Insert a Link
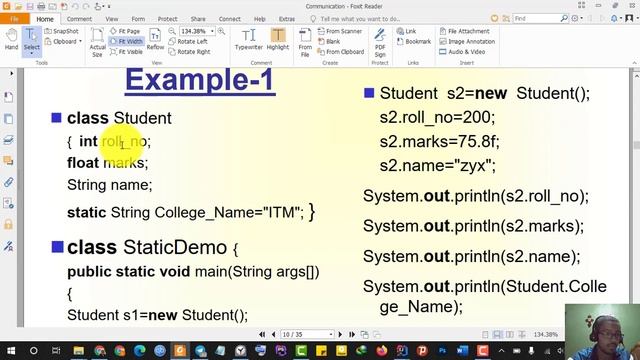This screenshot has width=640, height=360. click(x=407, y=31)
